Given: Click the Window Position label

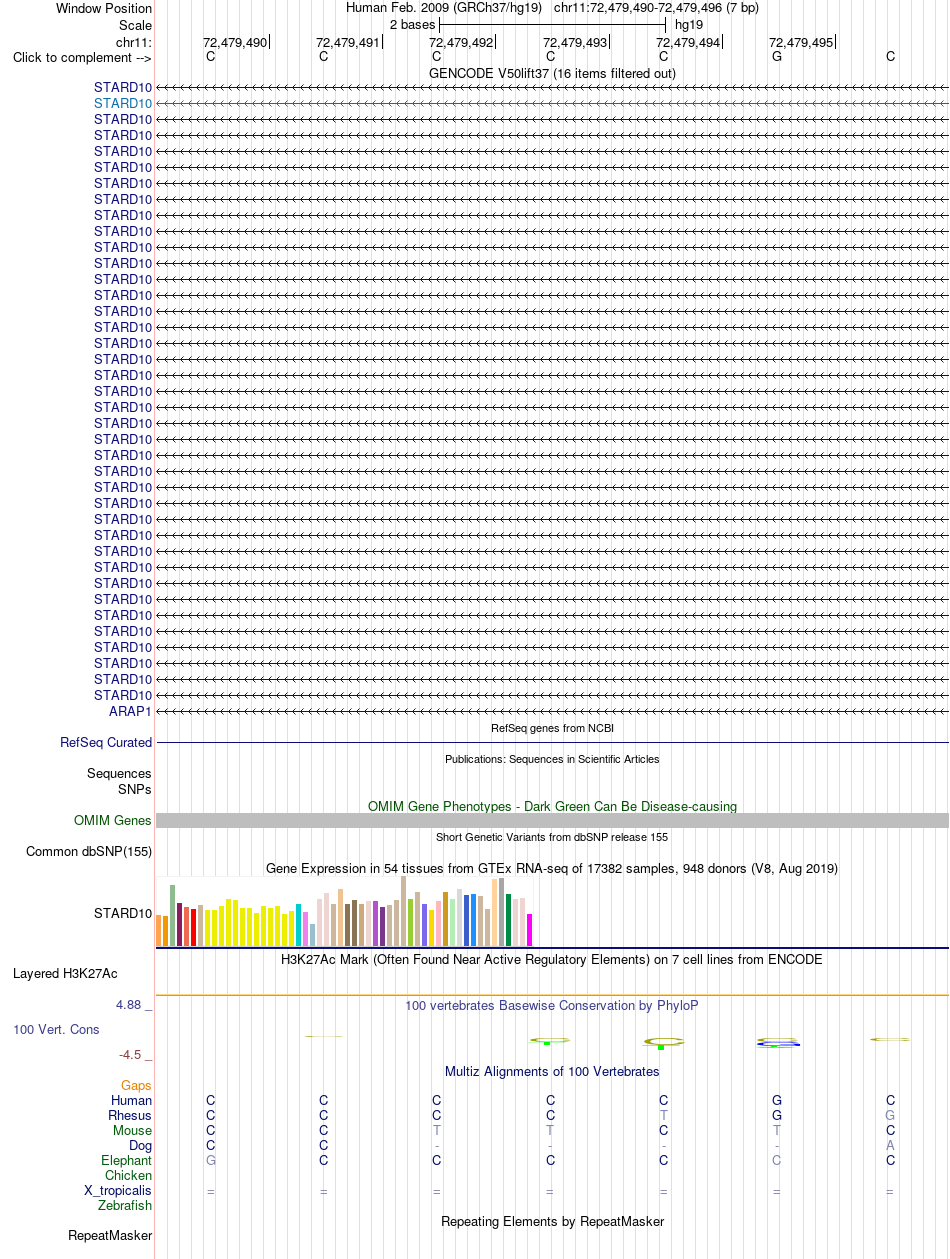Looking at the screenshot, I should [104, 9].
